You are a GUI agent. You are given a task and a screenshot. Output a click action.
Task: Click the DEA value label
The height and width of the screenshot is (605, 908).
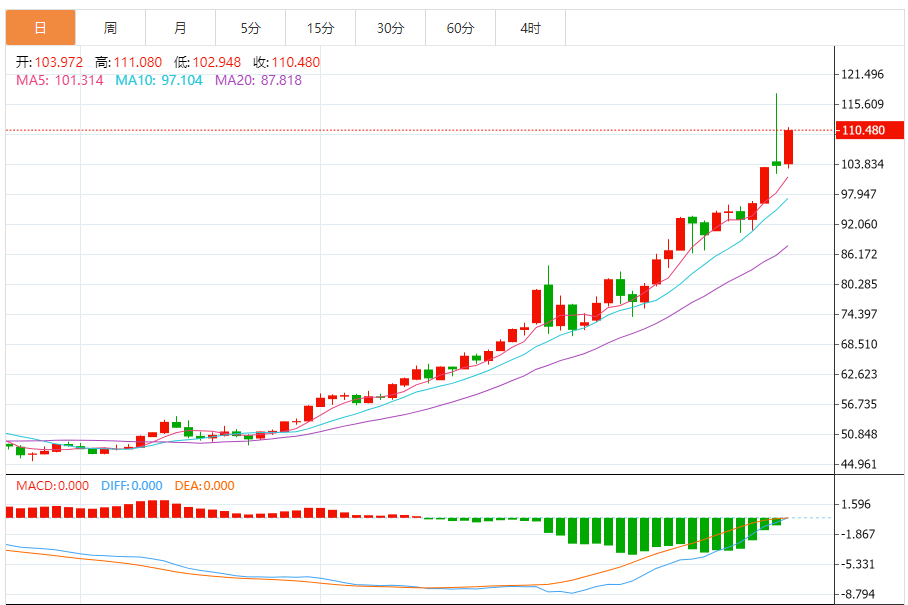point(204,486)
